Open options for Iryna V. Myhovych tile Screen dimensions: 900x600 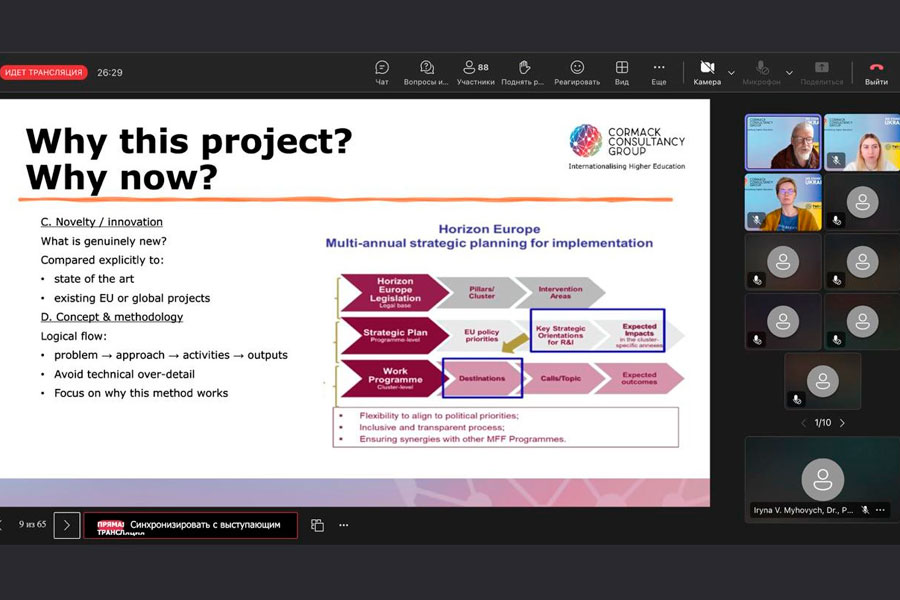880,510
